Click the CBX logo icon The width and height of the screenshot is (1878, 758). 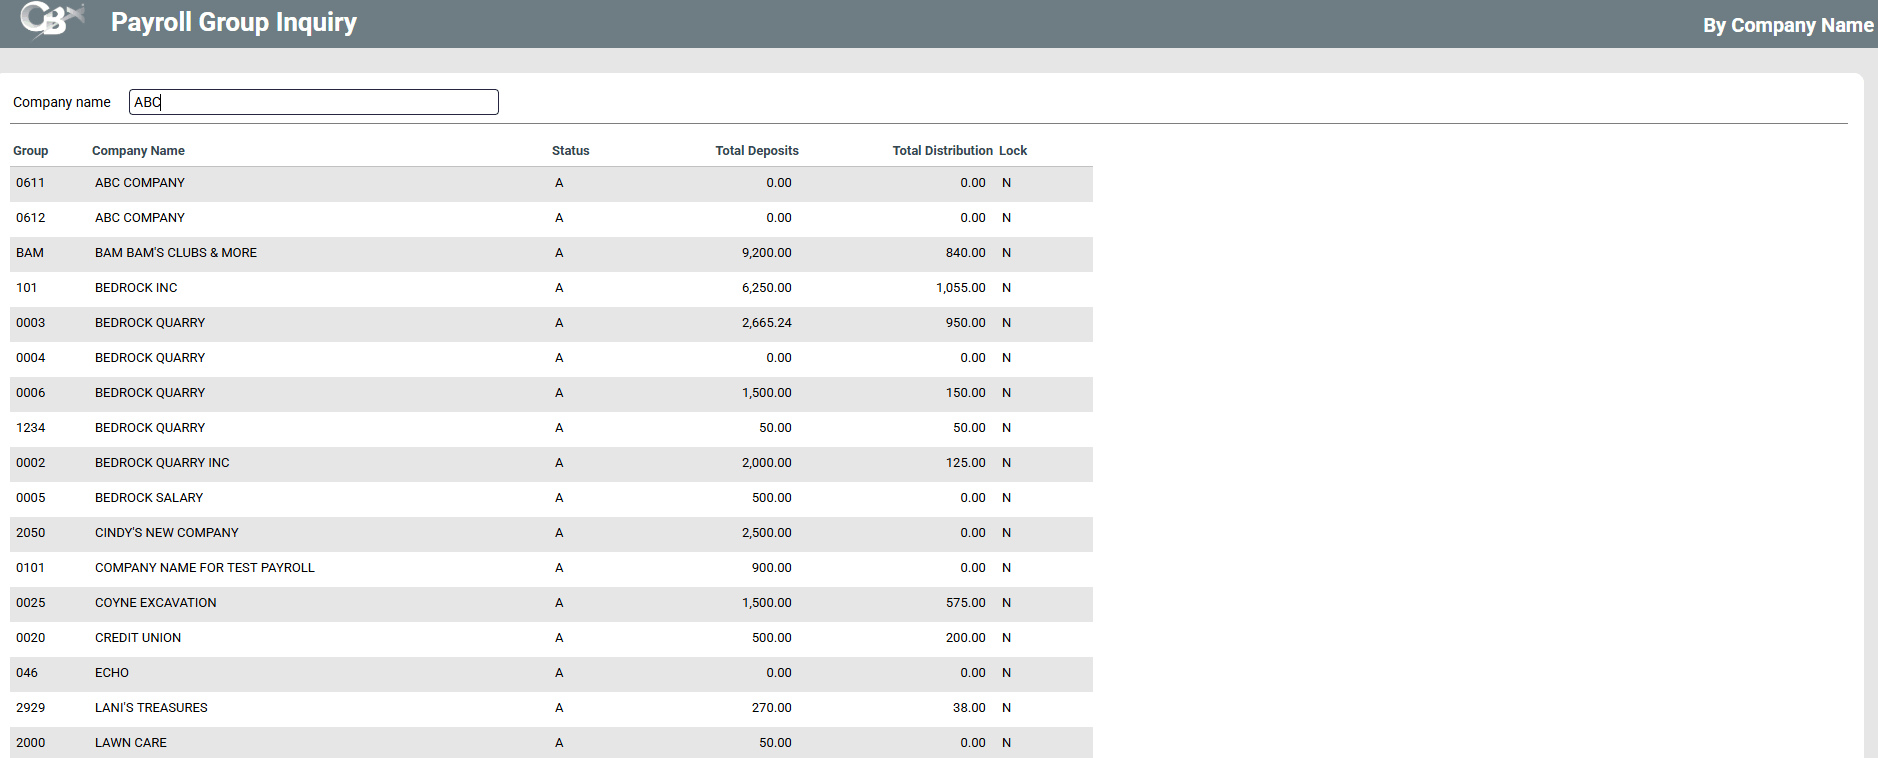click(50, 21)
